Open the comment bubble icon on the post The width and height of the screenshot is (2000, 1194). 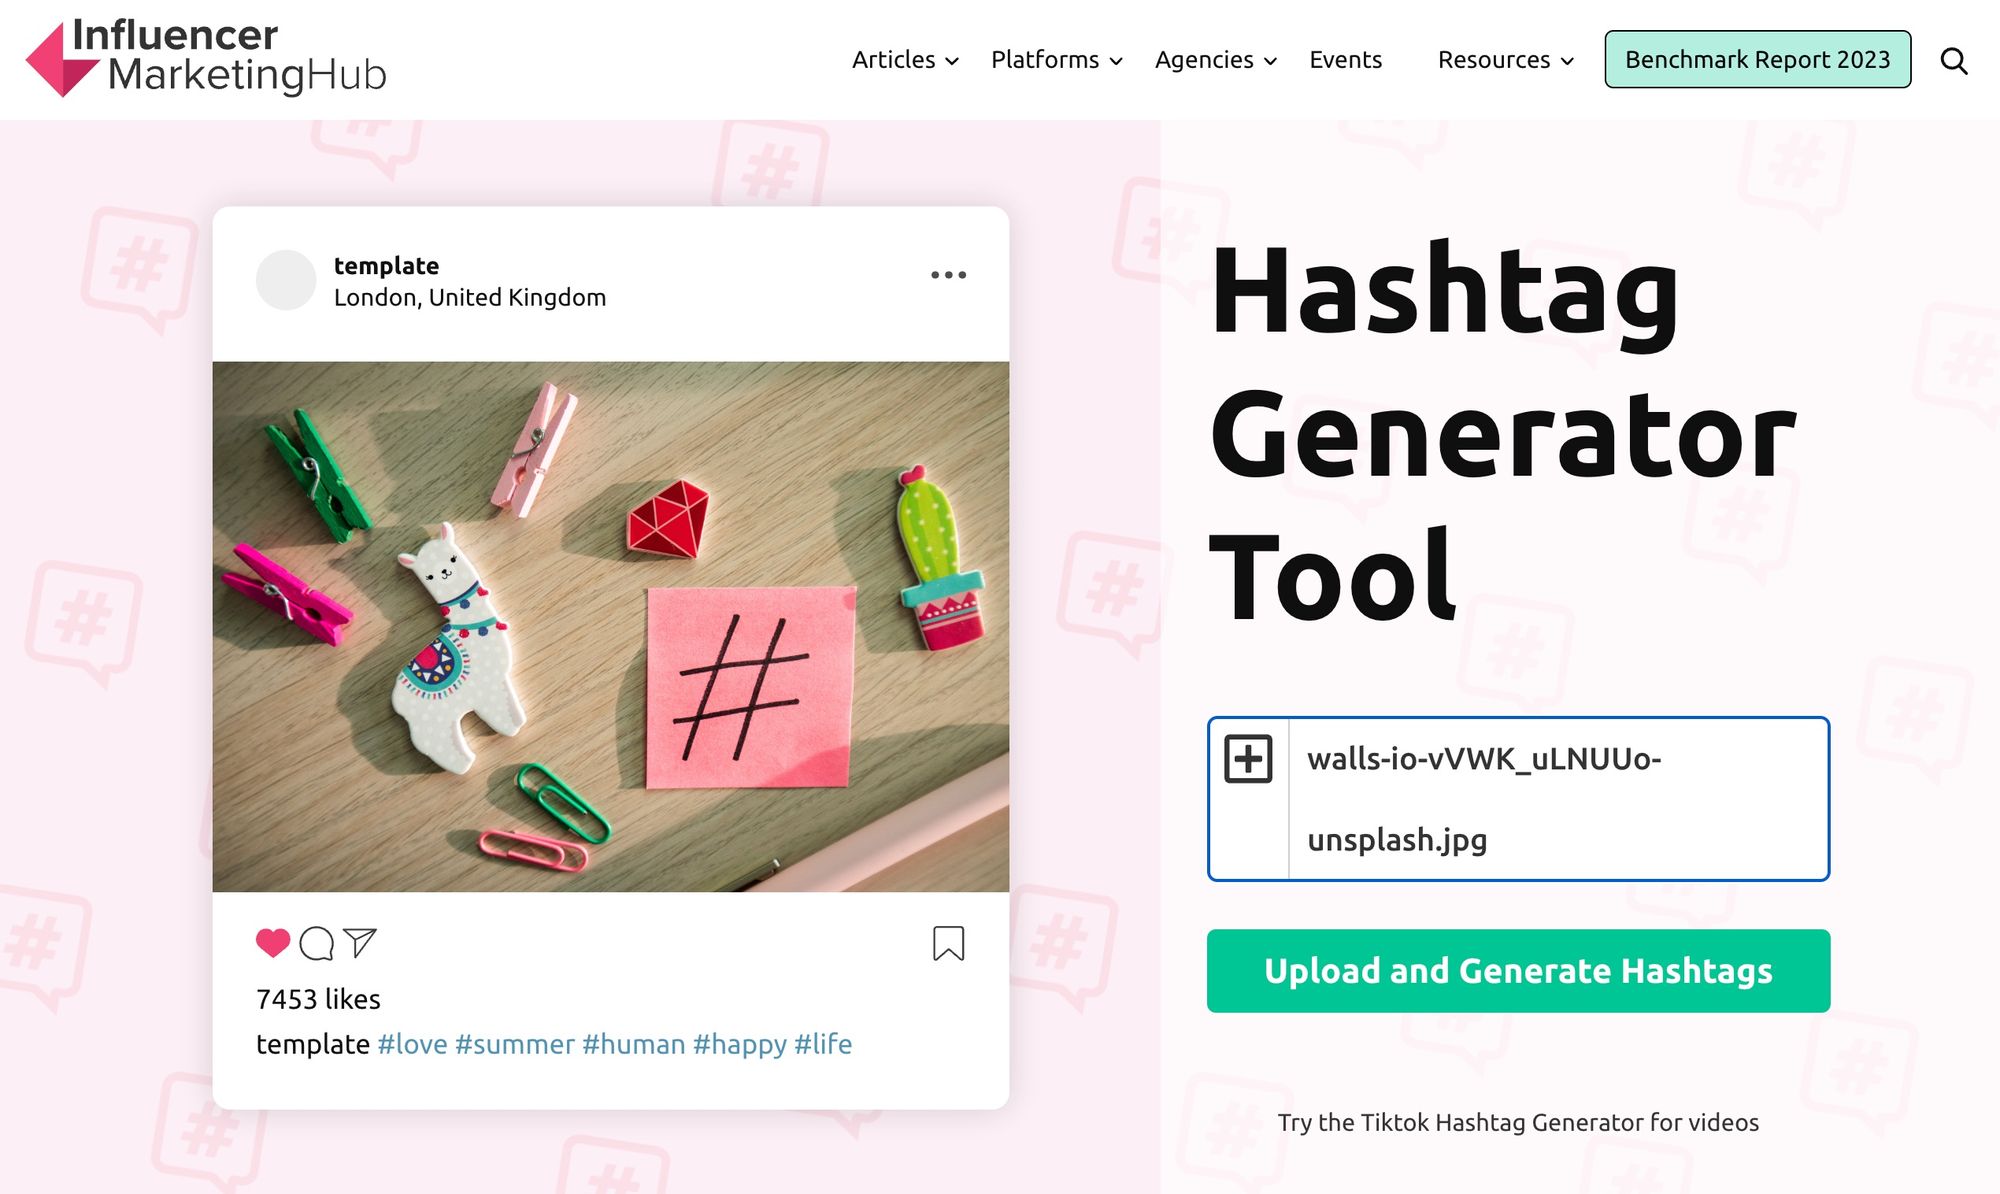(x=318, y=942)
